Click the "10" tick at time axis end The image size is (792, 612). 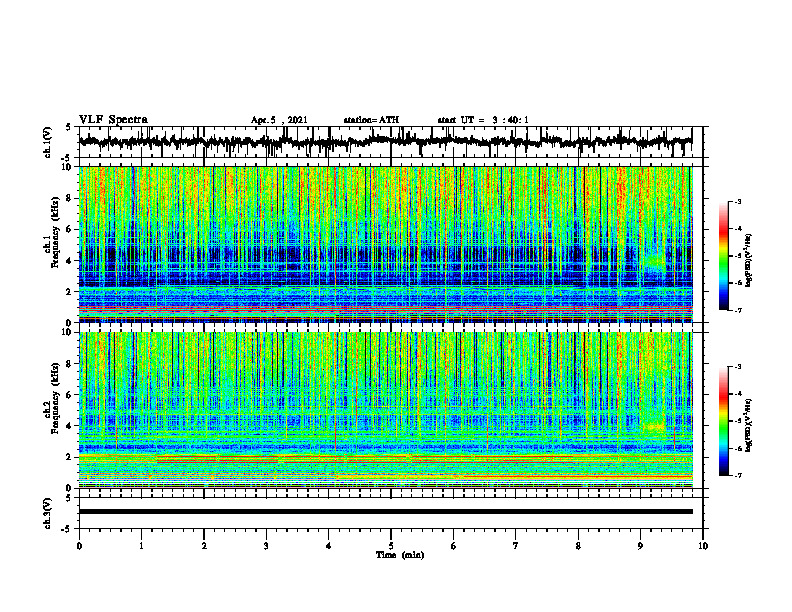tap(703, 546)
